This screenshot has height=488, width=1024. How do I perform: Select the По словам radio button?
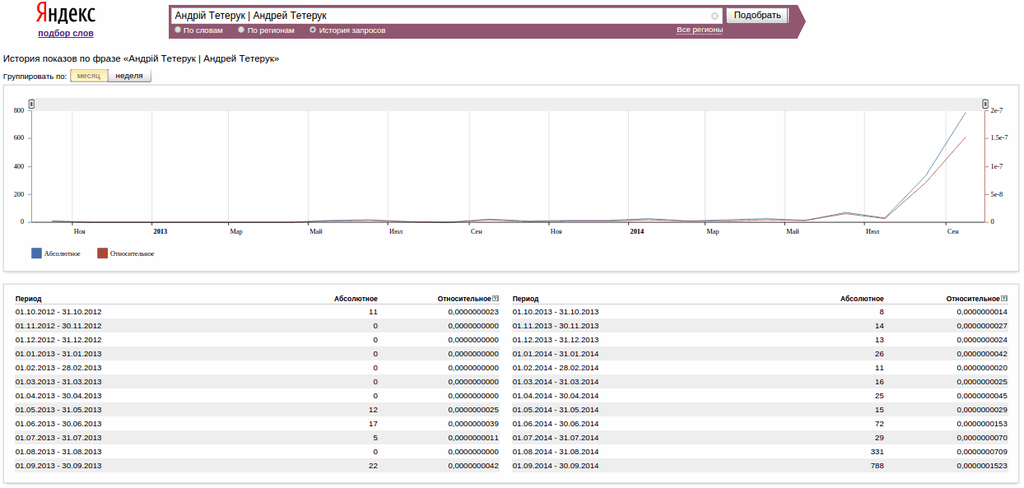coord(178,30)
